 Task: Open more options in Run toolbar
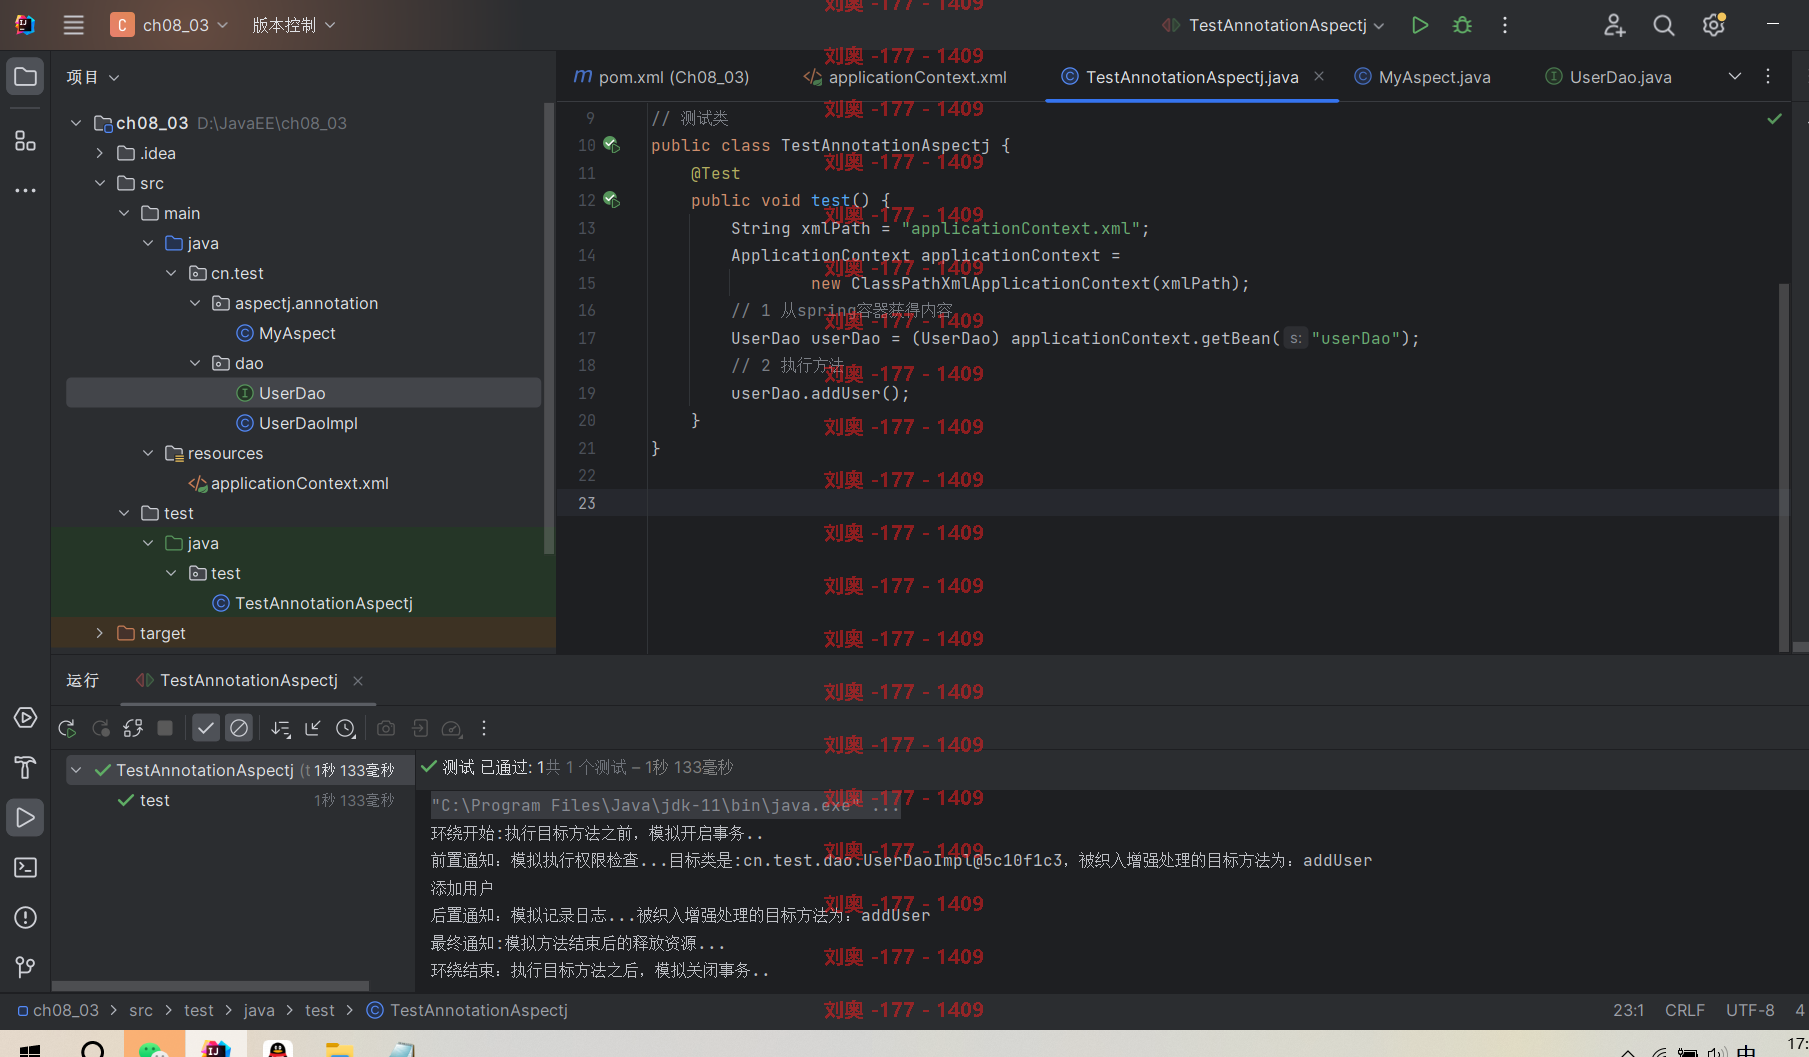pos(484,729)
